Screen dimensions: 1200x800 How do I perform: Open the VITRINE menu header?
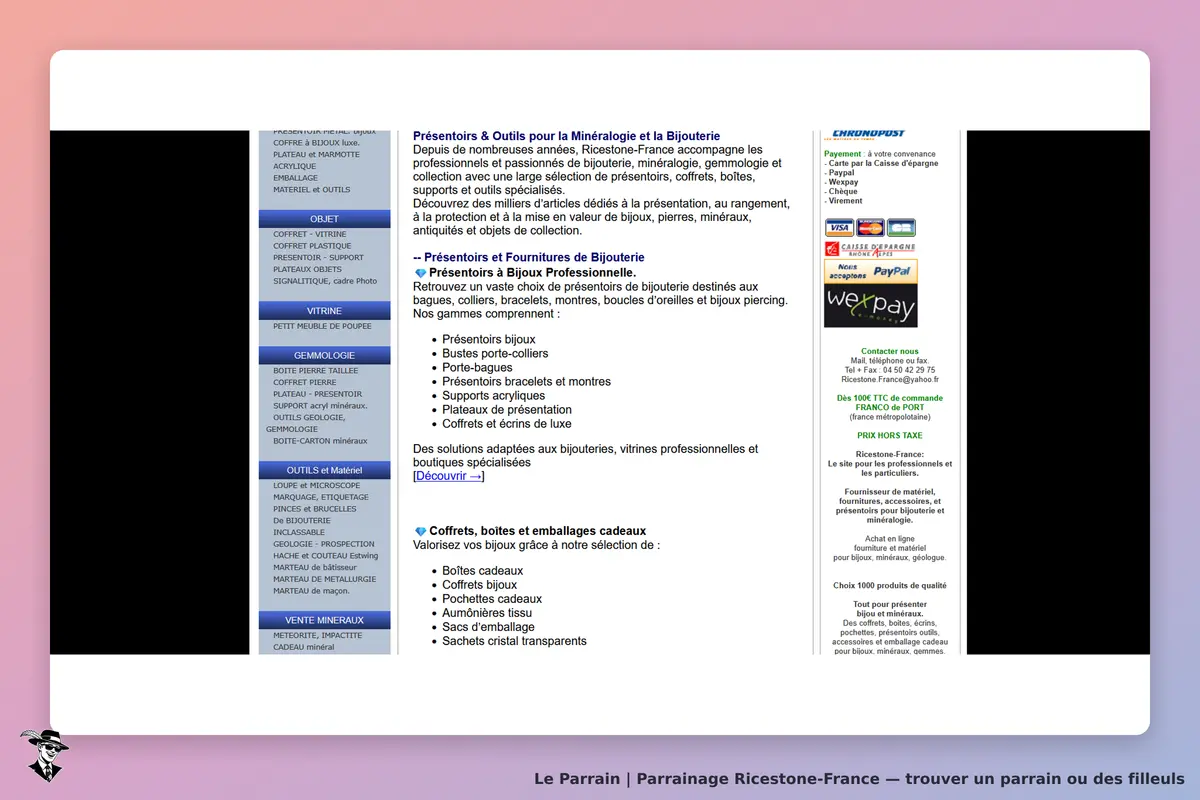coord(324,311)
